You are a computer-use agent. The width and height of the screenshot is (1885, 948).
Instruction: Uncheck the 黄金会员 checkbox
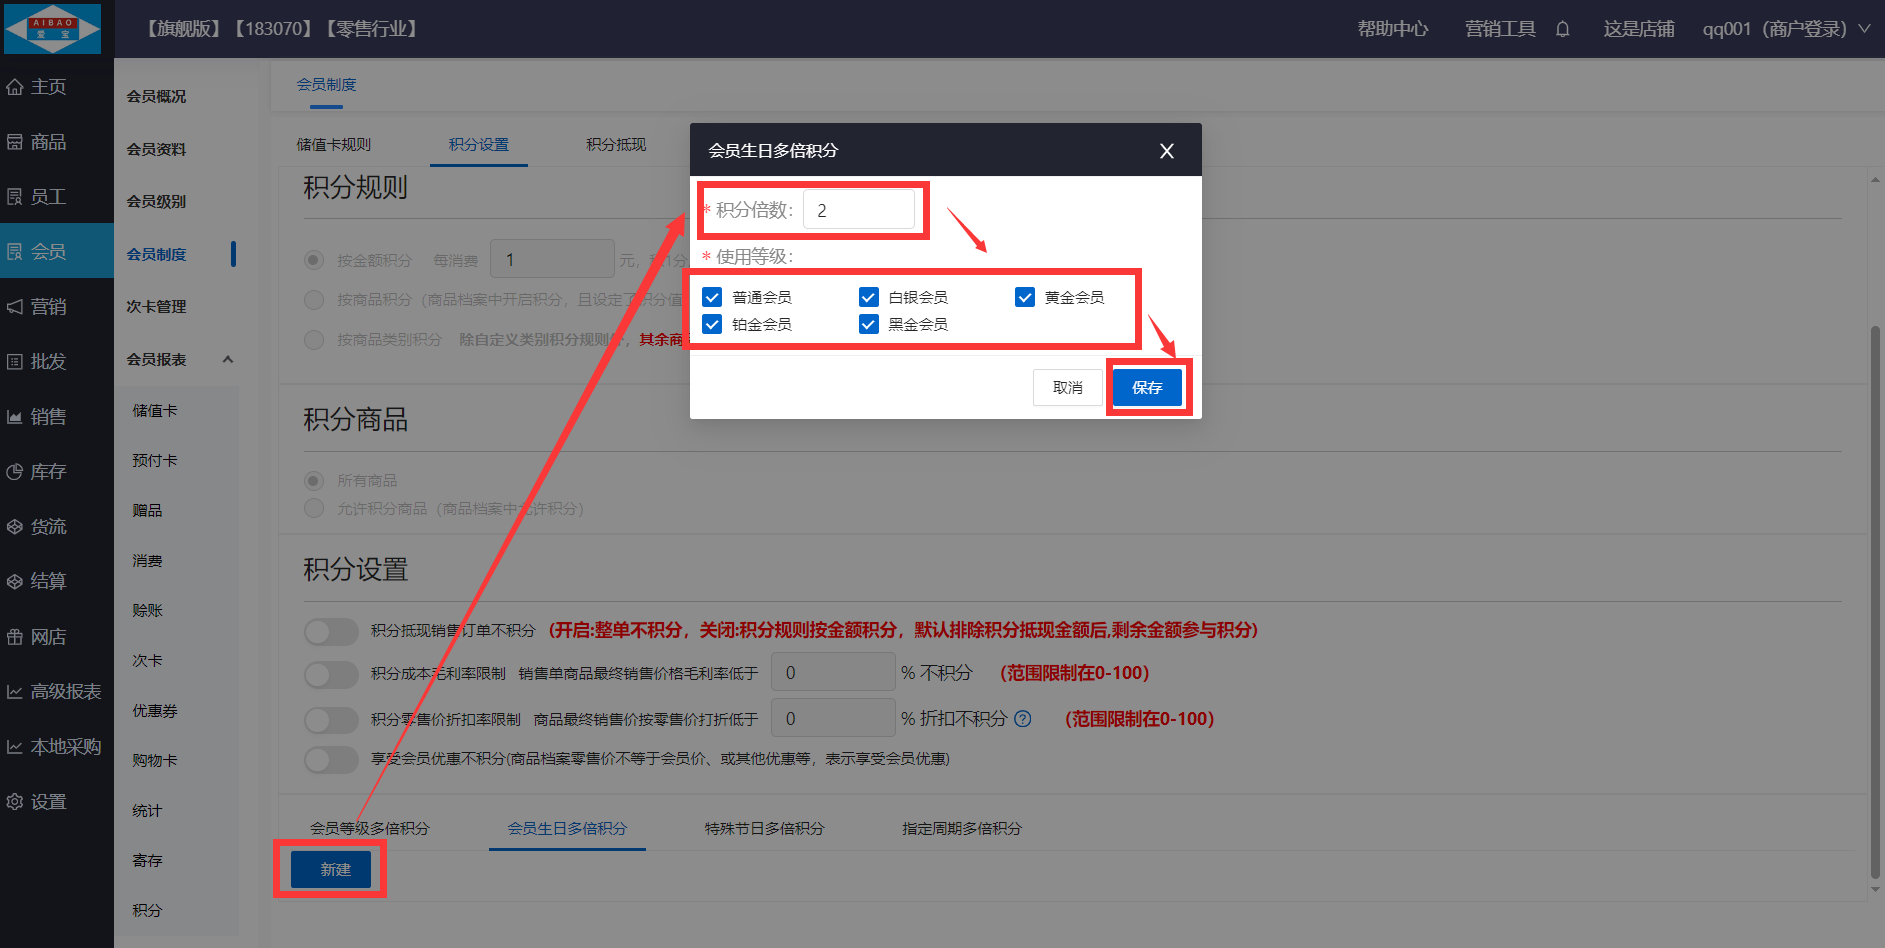coord(1025,297)
